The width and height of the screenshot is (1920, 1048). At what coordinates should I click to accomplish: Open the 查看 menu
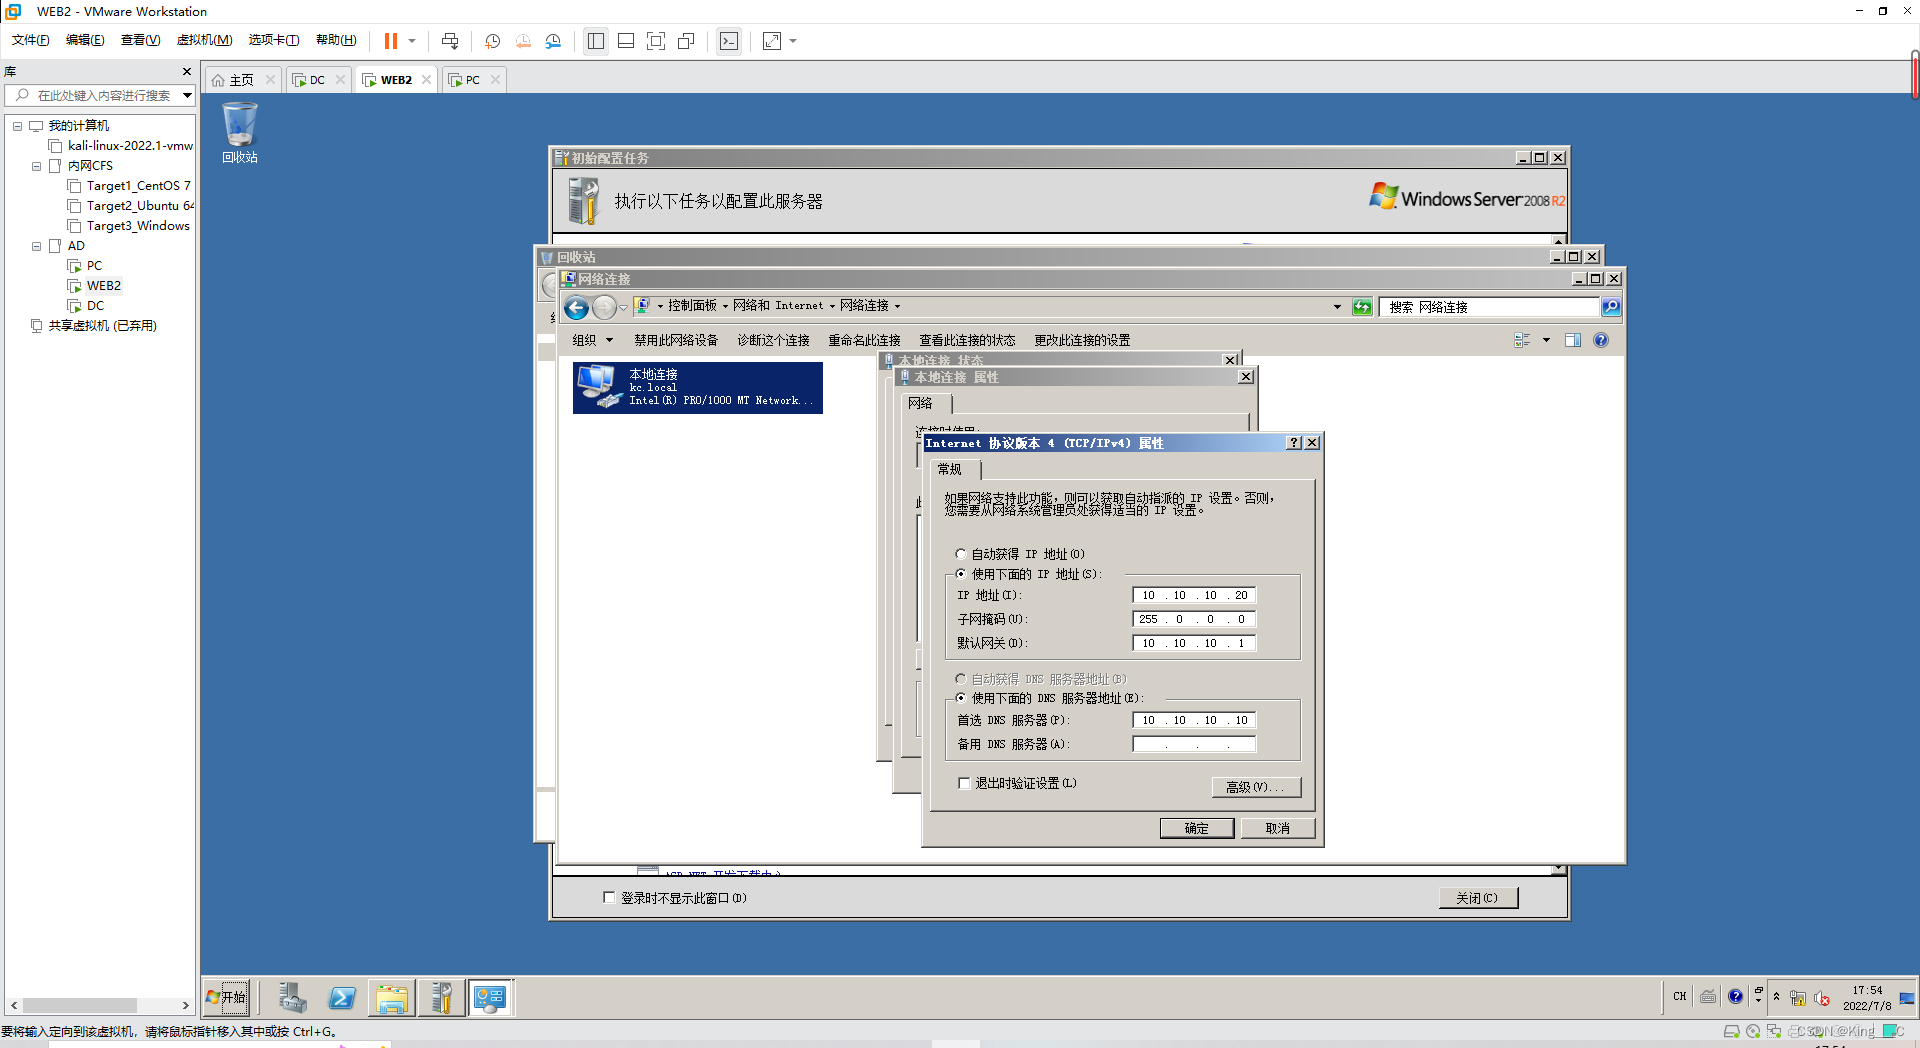point(140,40)
